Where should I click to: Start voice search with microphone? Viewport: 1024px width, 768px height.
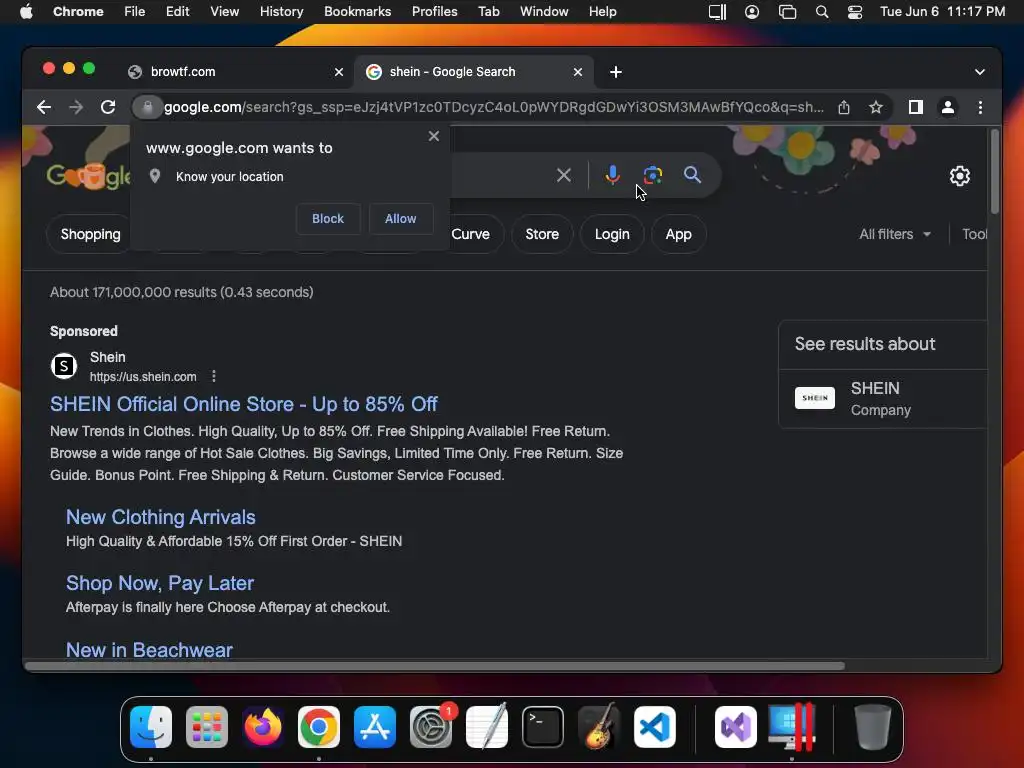613,175
